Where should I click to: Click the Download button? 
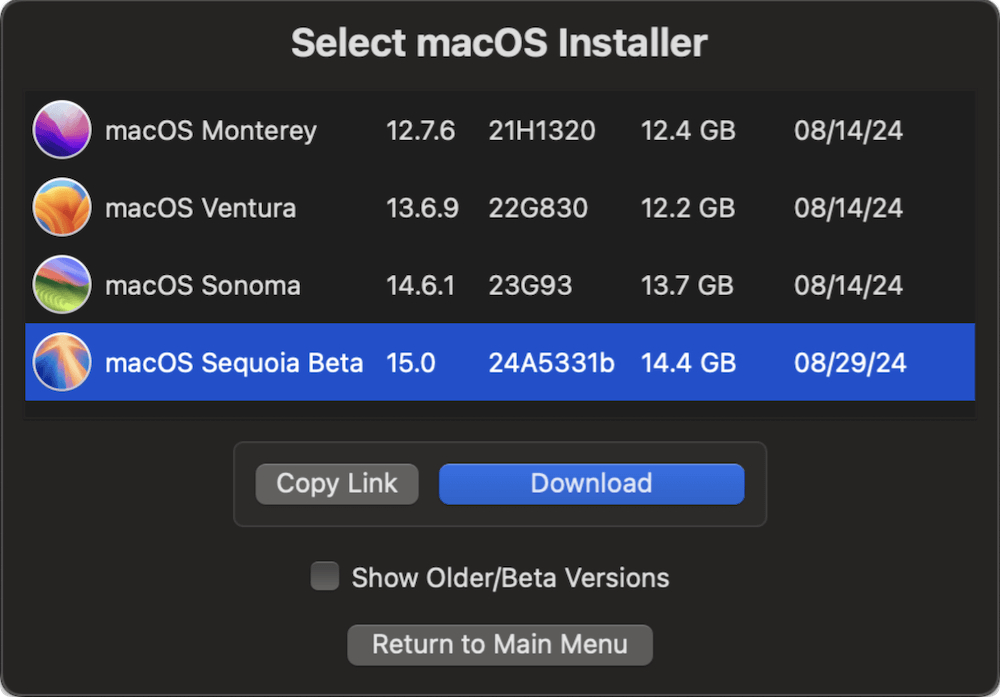pos(591,483)
